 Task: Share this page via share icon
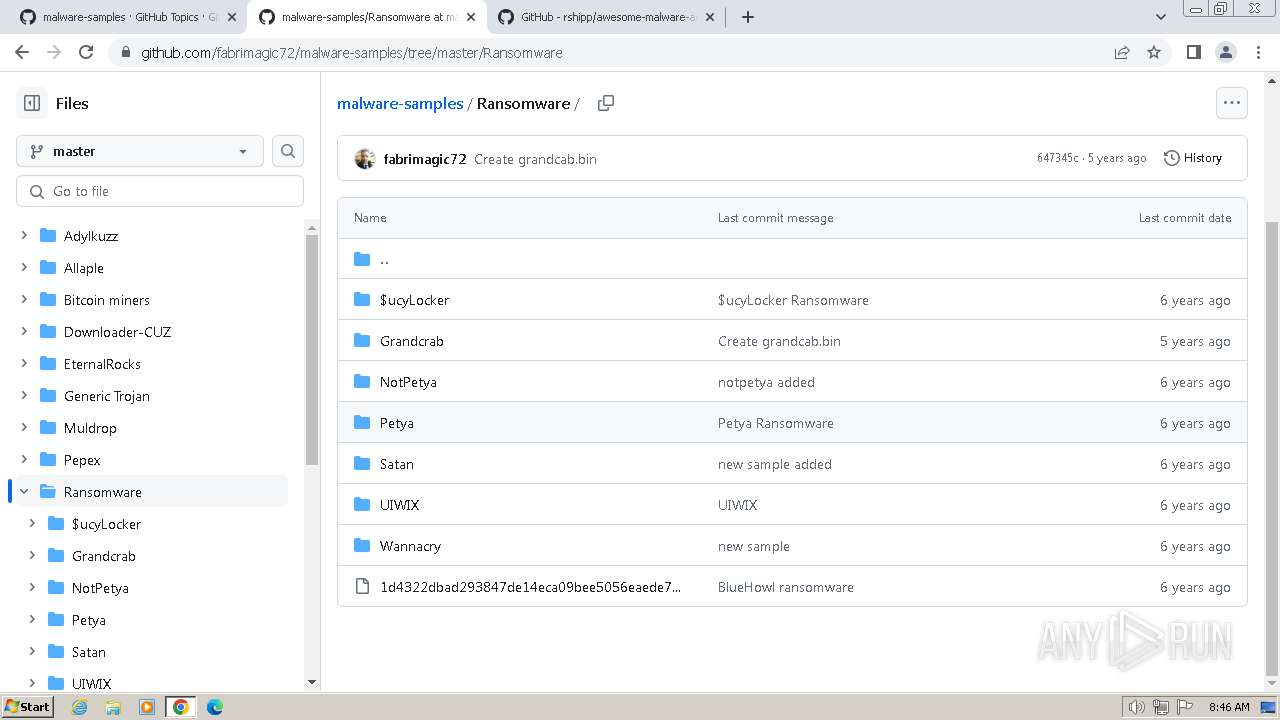tap(1122, 52)
